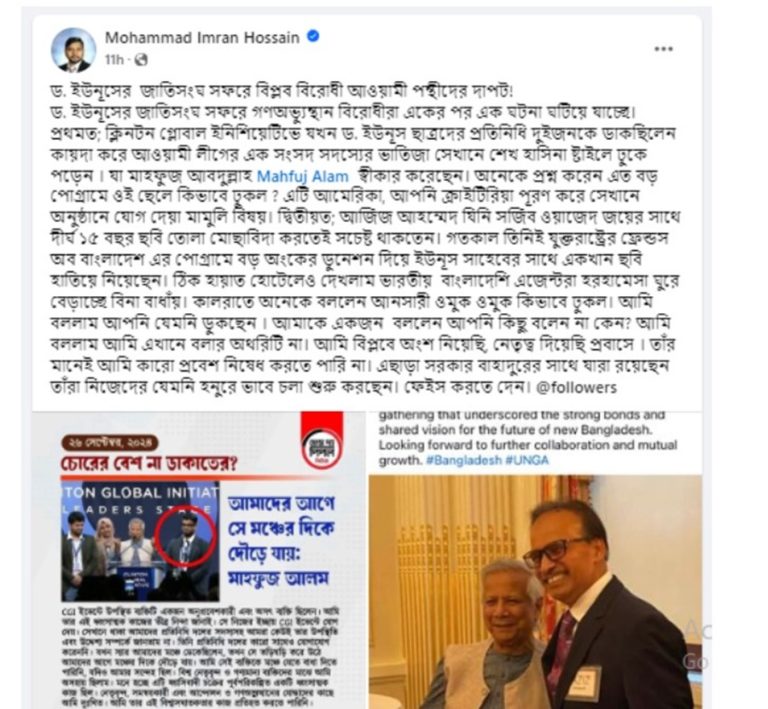Open the three-dot post options menu
The height and width of the screenshot is (709, 768).
(x=663, y=49)
